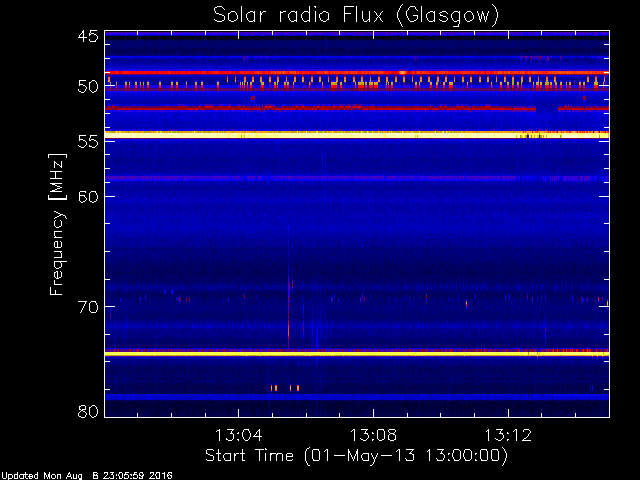Click the 13:12 time tick label
The image size is (640, 480).
point(508,435)
